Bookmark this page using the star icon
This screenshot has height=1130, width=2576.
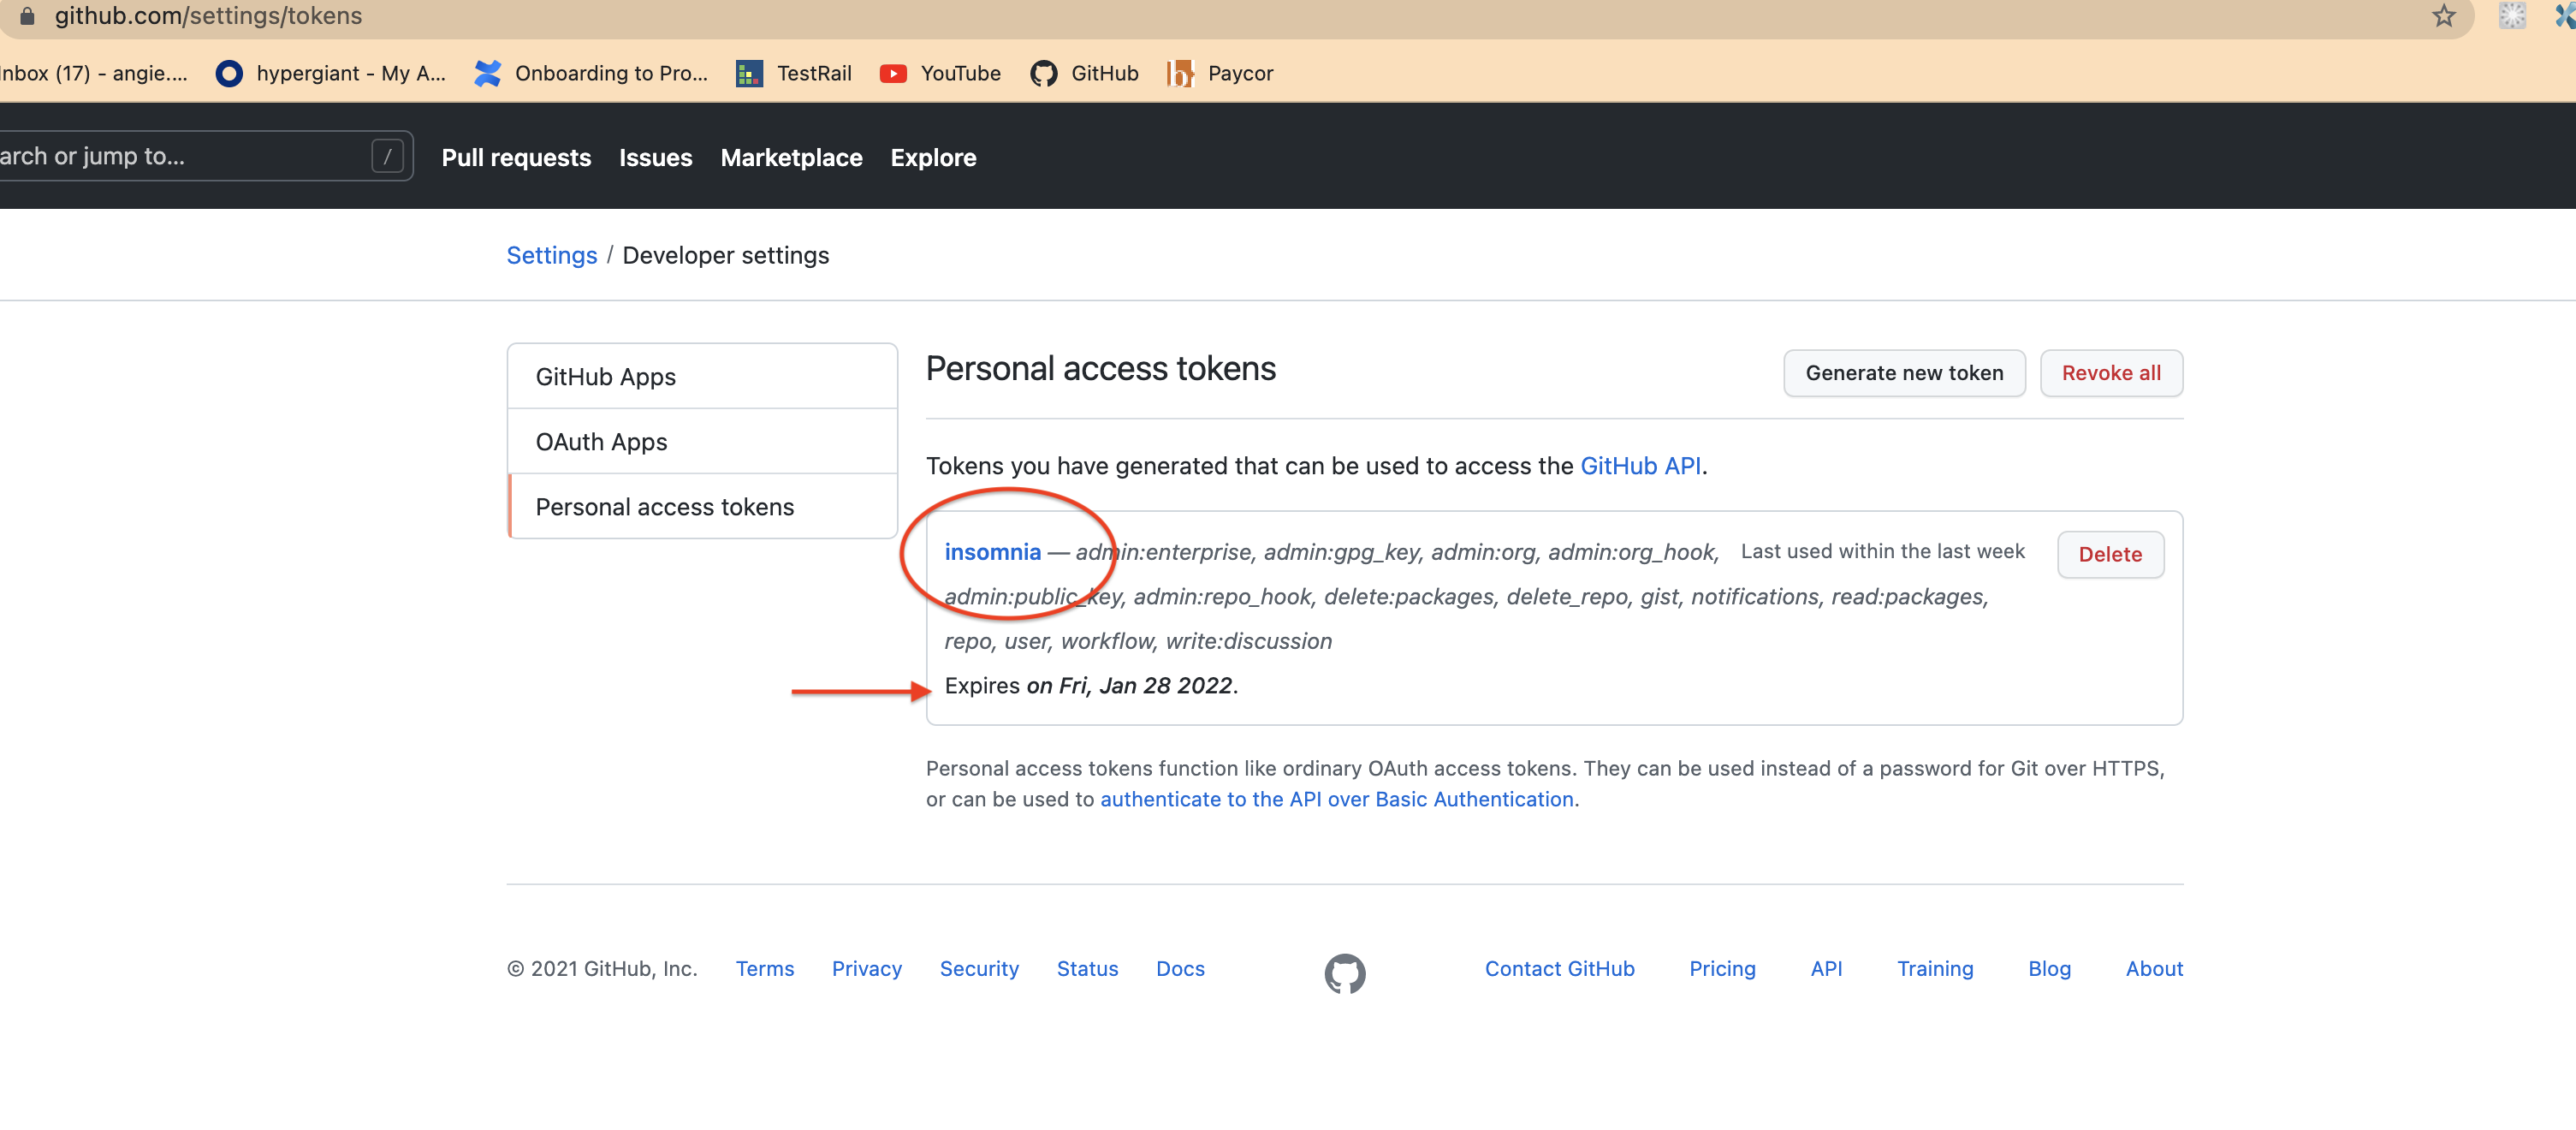[x=2443, y=16]
